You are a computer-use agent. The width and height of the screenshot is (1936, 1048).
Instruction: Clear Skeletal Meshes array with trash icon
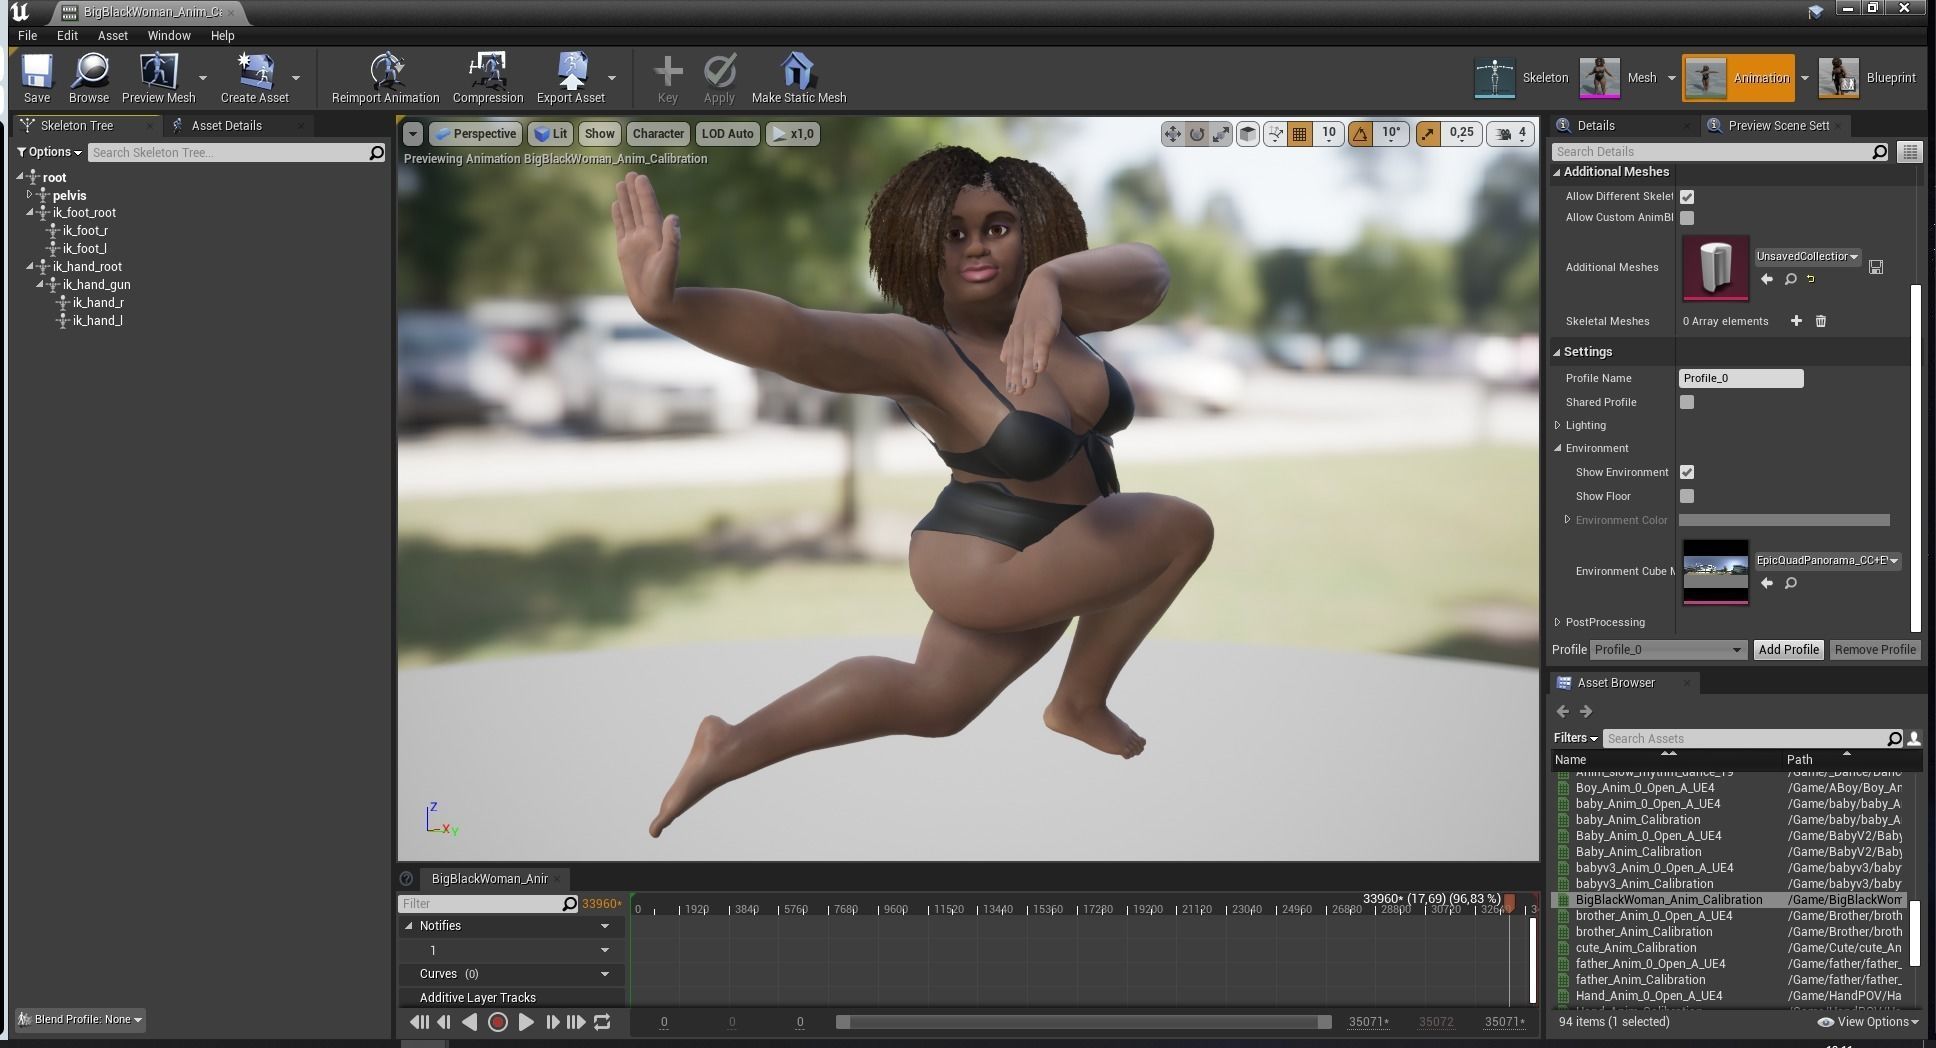click(x=1821, y=321)
